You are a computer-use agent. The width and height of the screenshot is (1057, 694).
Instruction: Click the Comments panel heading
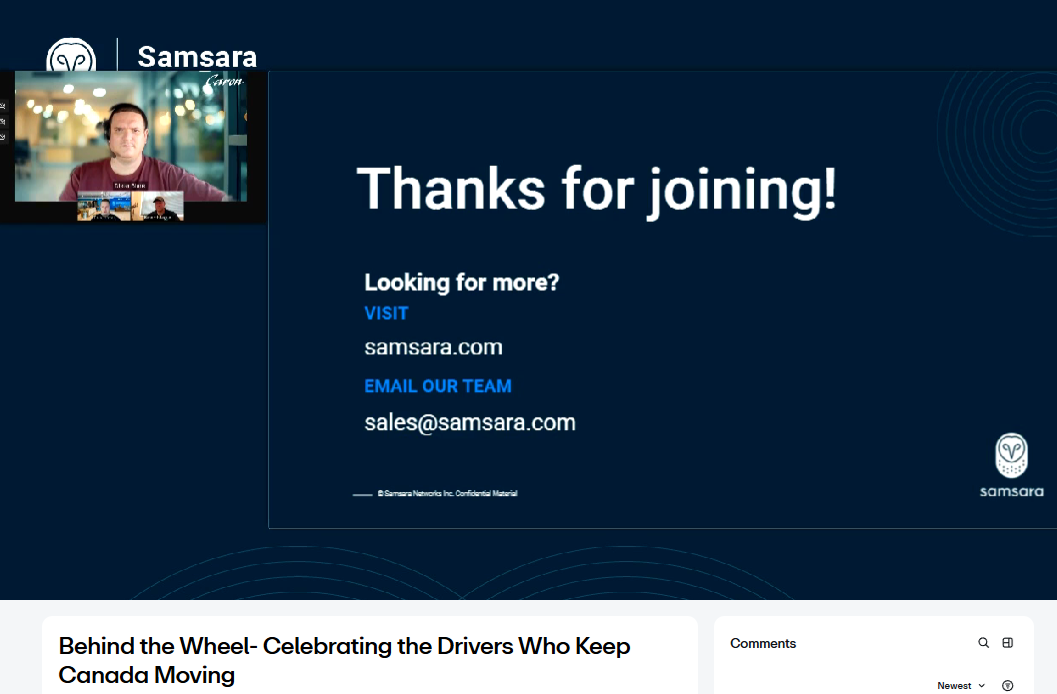click(763, 643)
